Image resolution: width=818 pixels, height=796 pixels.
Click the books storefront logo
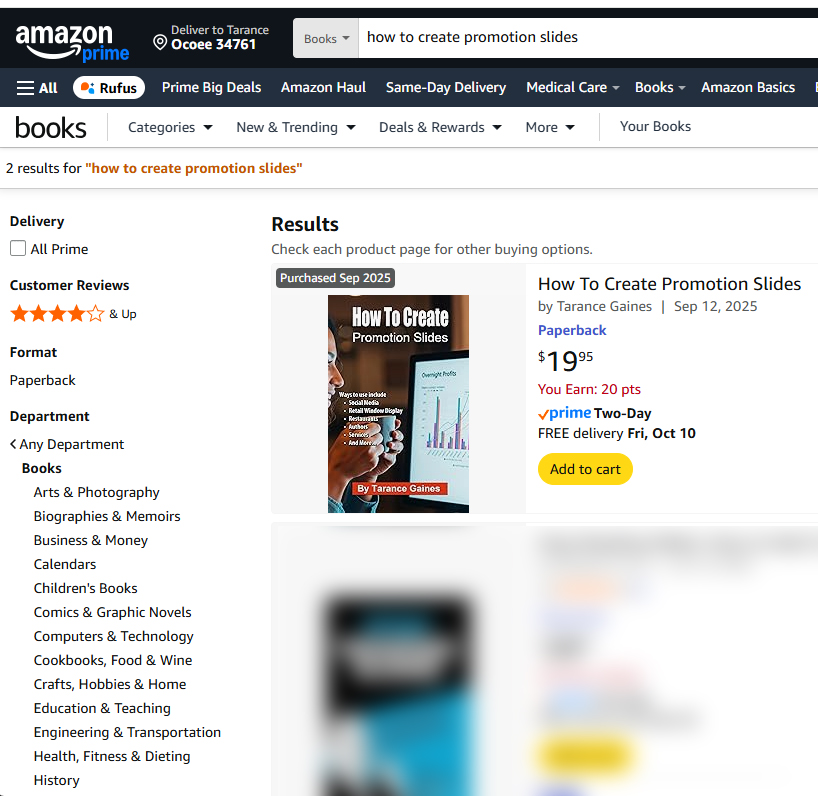tap(51, 128)
